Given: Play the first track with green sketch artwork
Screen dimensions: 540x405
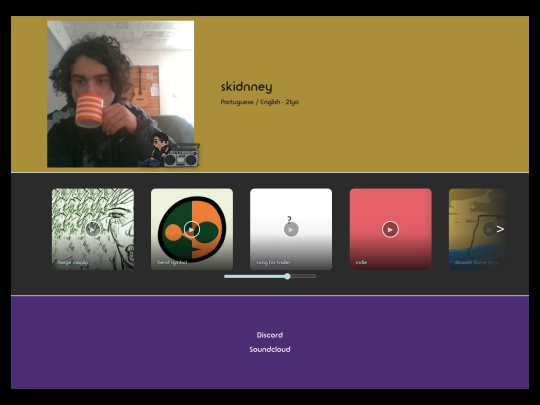Looking at the screenshot, I should (93, 229).
